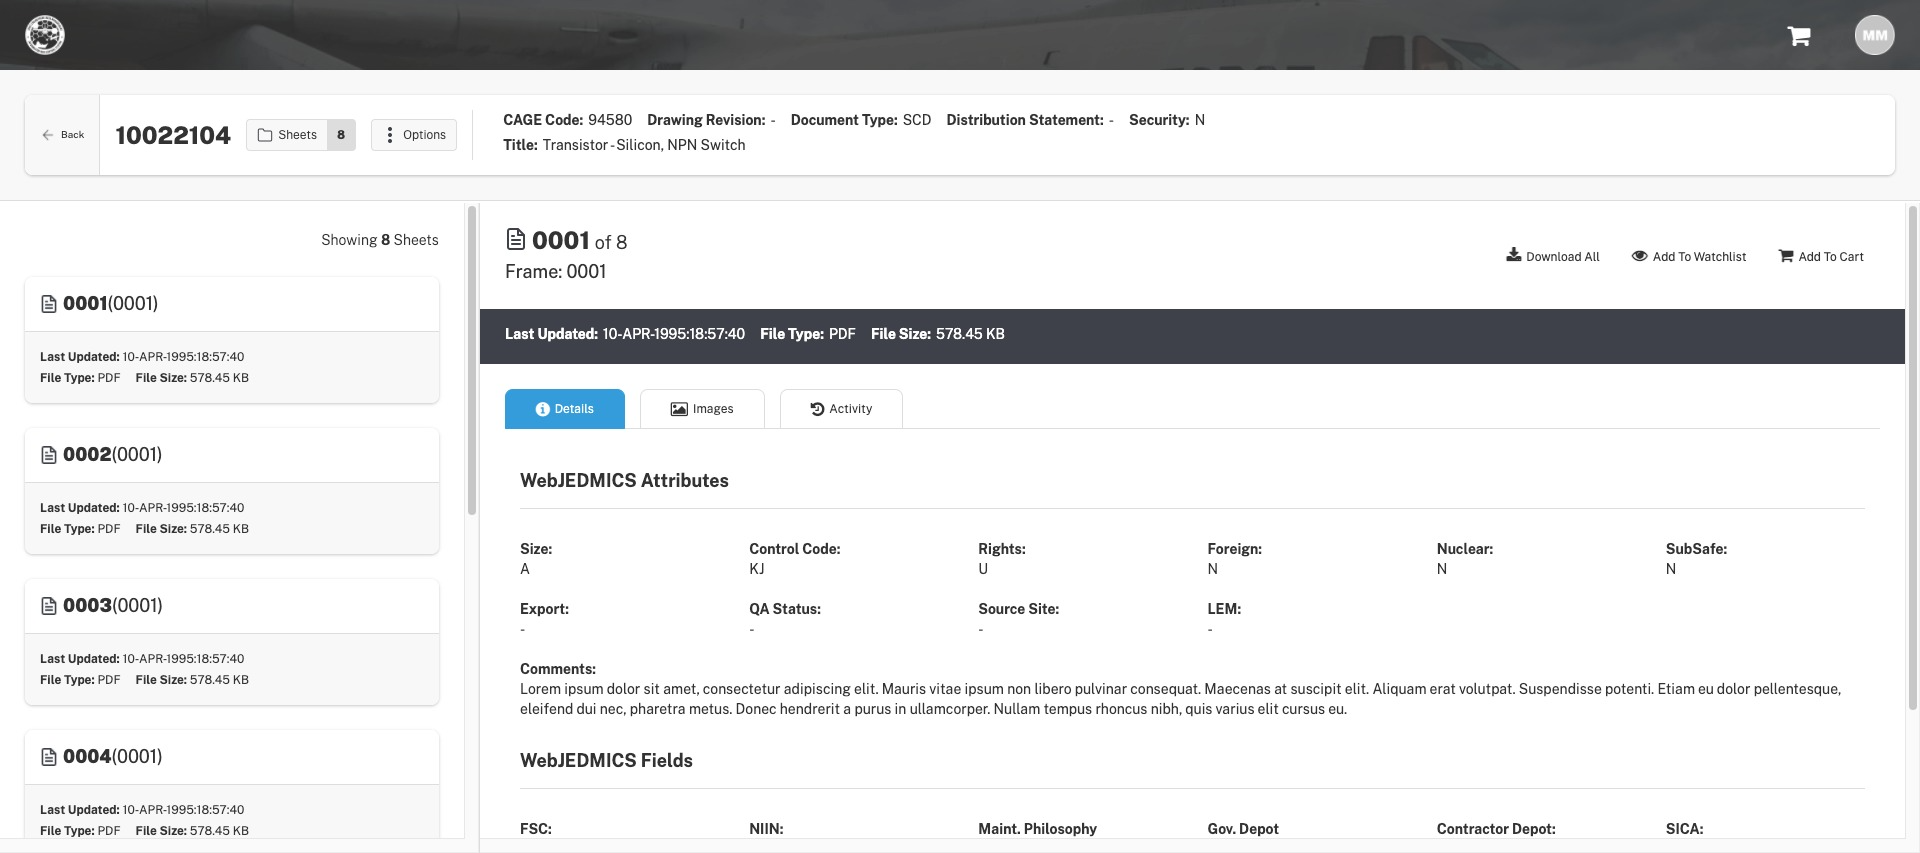The height and width of the screenshot is (853, 1920).
Task: Select the Details tab
Action: pos(565,409)
